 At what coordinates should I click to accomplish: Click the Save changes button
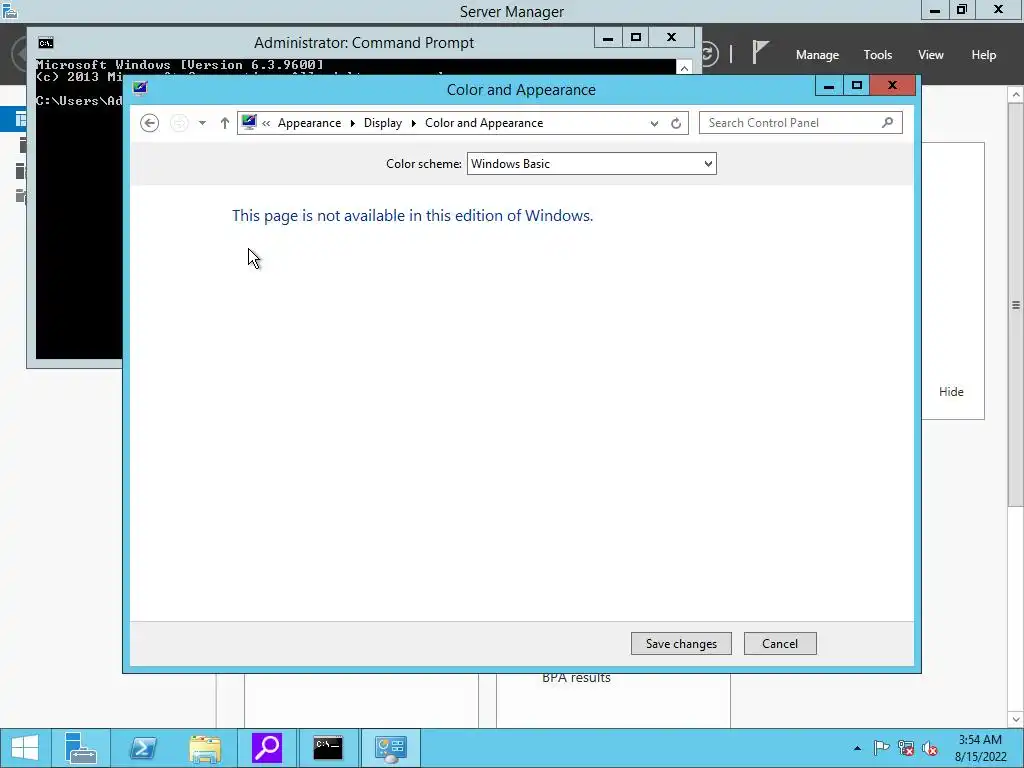point(681,643)
